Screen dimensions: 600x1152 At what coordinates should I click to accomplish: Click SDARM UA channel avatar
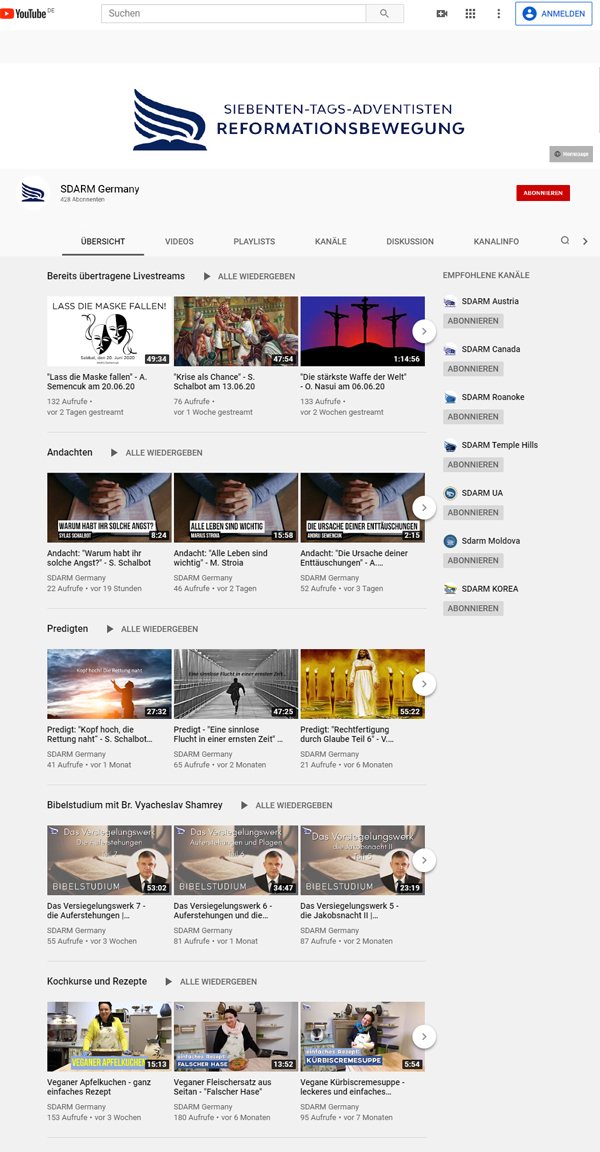point(450,493)
